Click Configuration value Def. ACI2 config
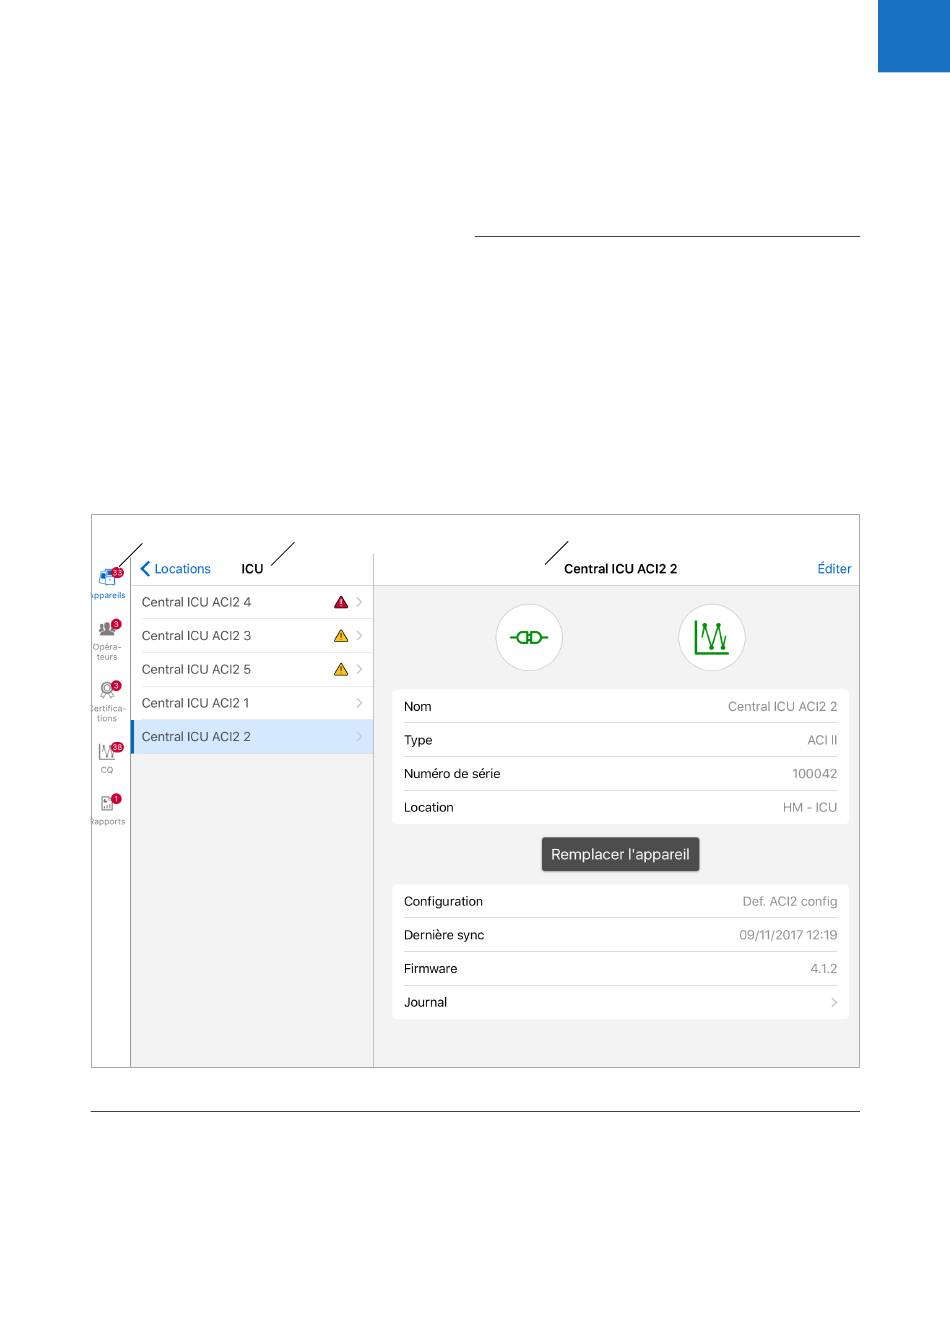950x1344 pixels. pos(790,901)
